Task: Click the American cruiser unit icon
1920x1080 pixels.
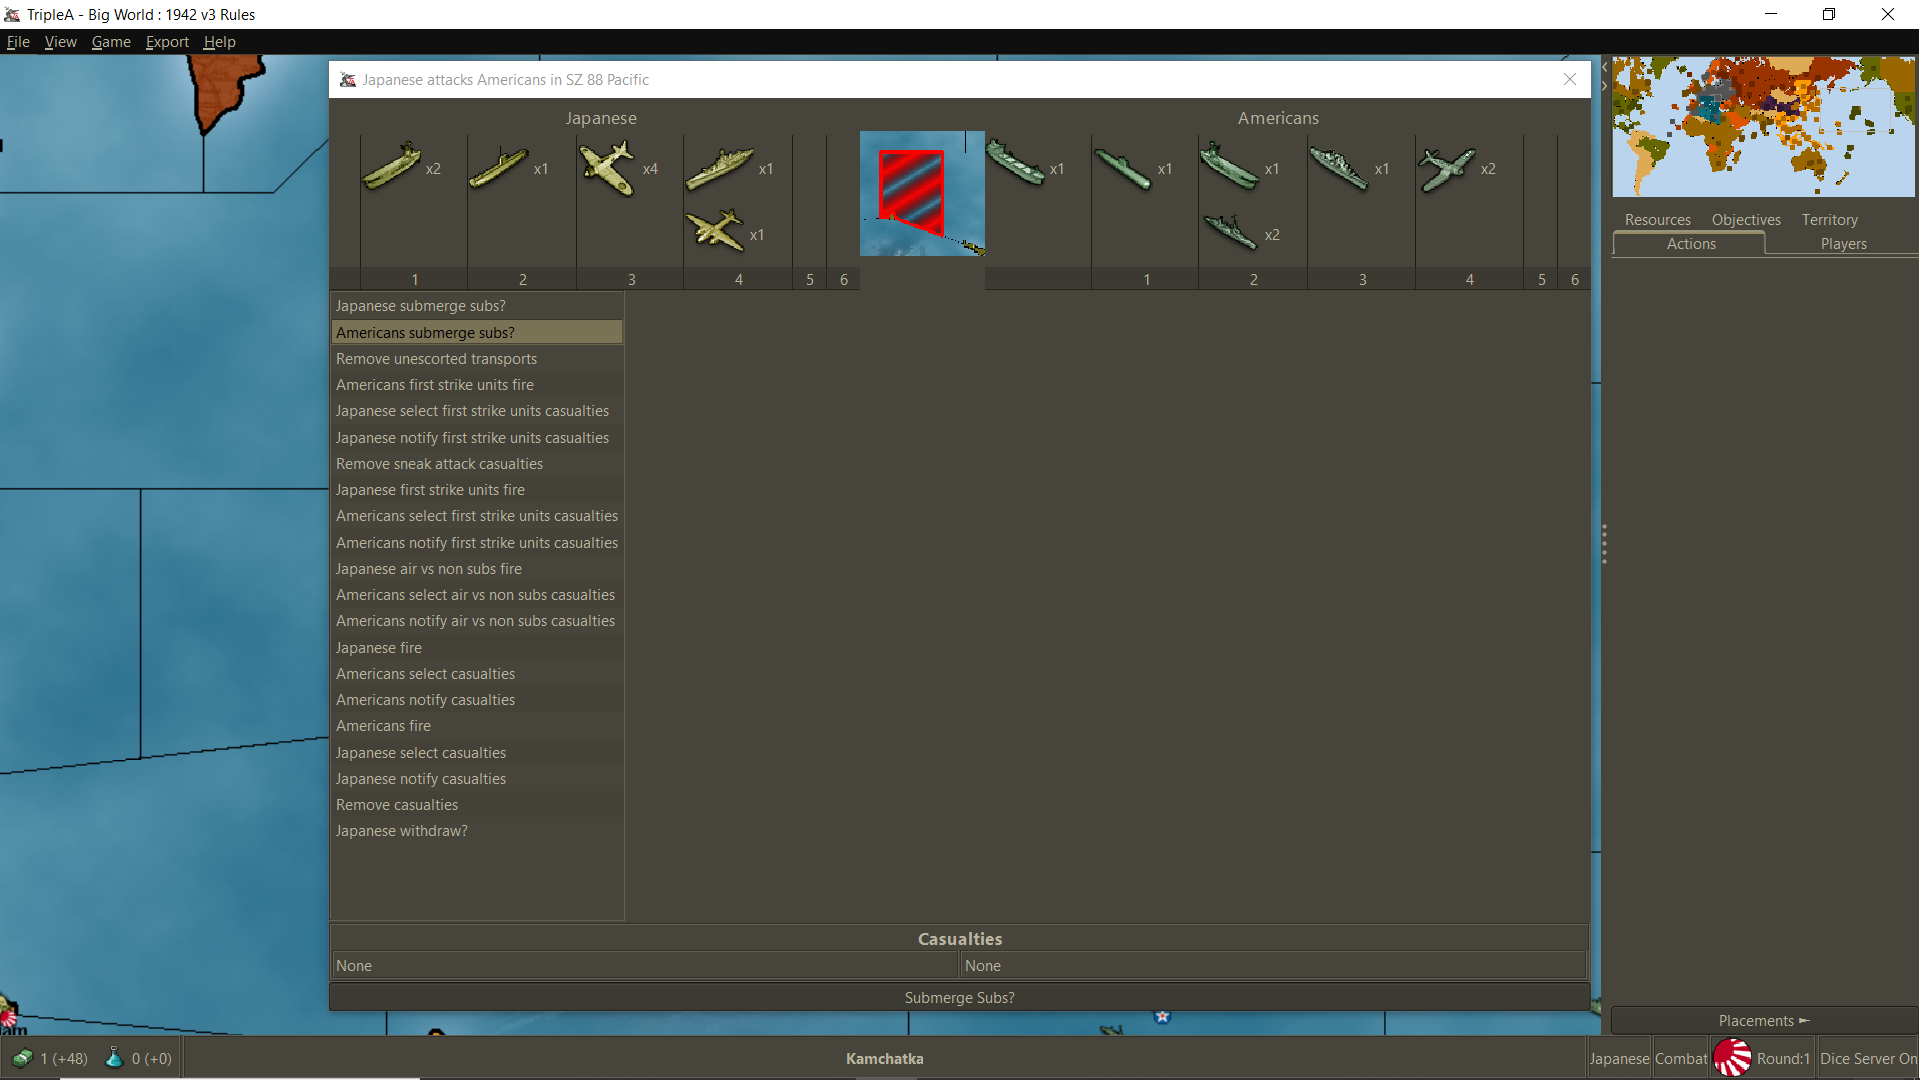Action: click(x=1339, y=168)
